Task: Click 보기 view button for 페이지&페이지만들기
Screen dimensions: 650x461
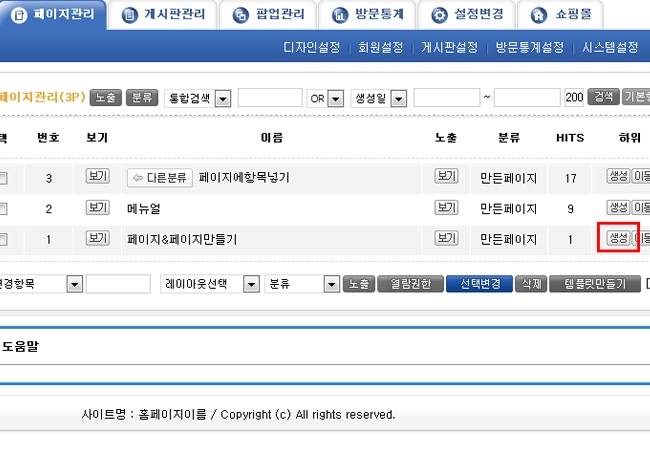Action: pyautogui.click(x=98, y=238)
